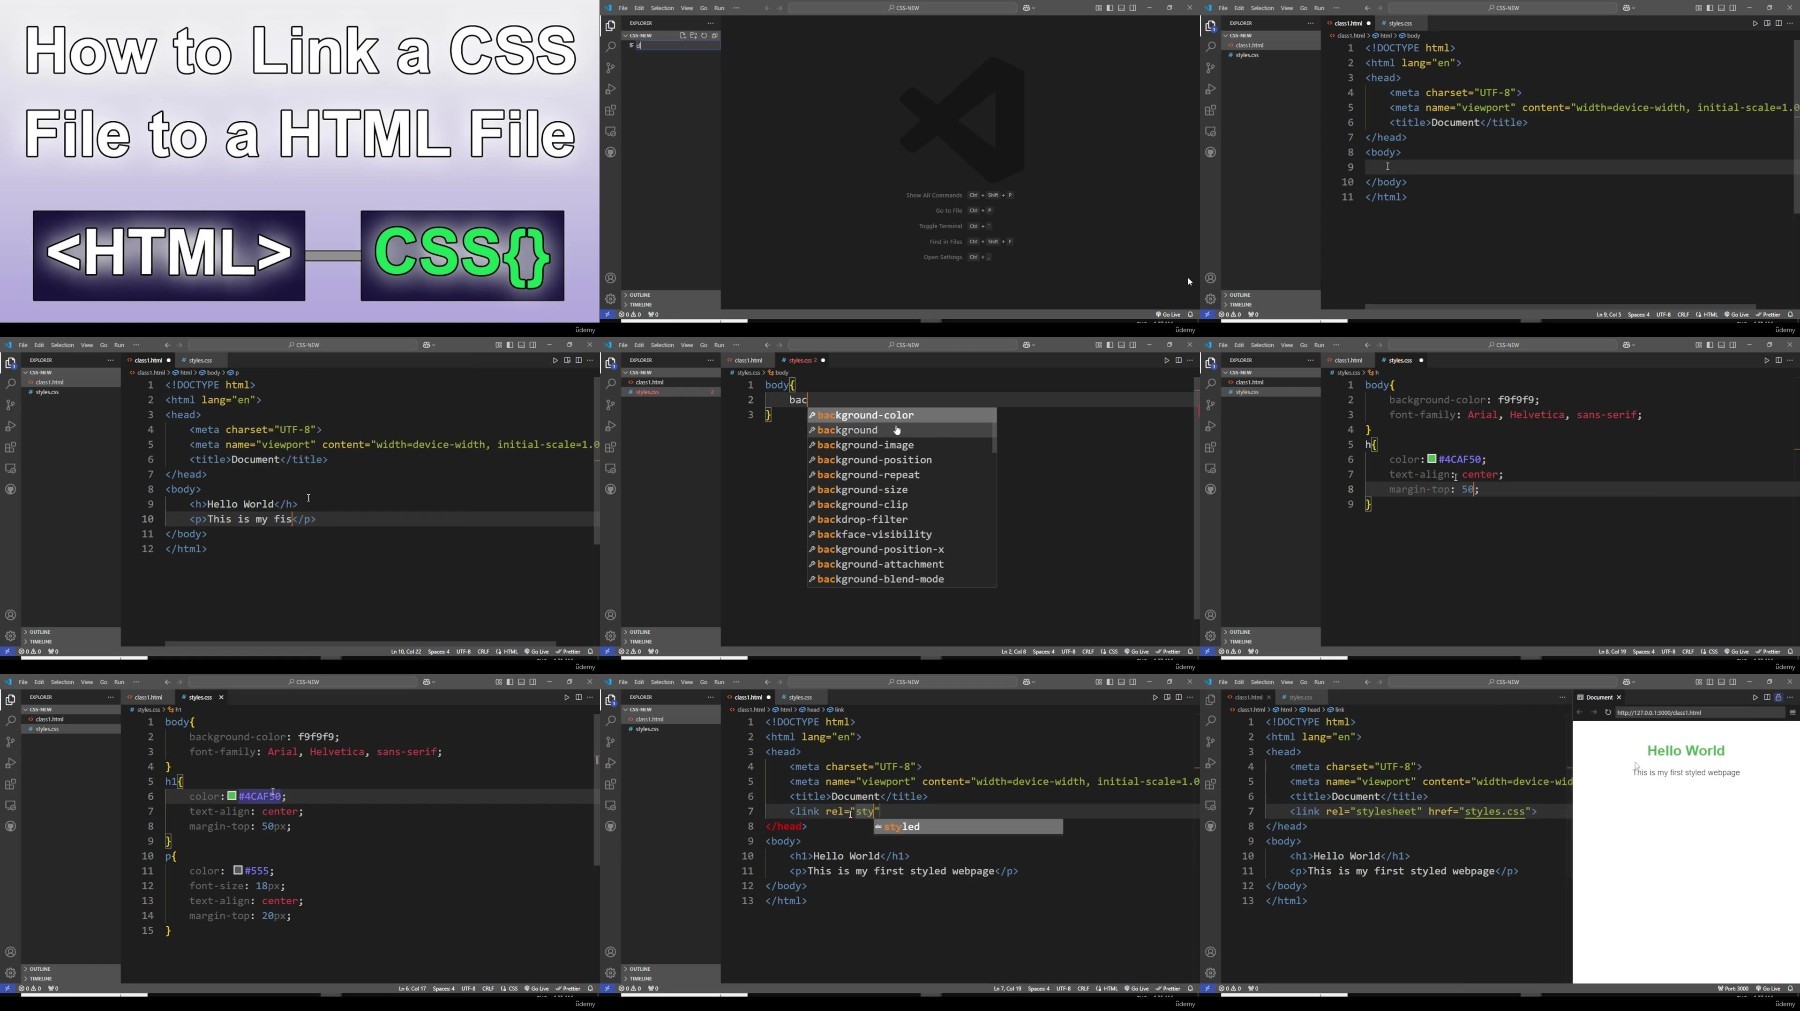Click Port: 3000 in browser preview status bar
Screen dimensions: 1800x1011
1735,988
